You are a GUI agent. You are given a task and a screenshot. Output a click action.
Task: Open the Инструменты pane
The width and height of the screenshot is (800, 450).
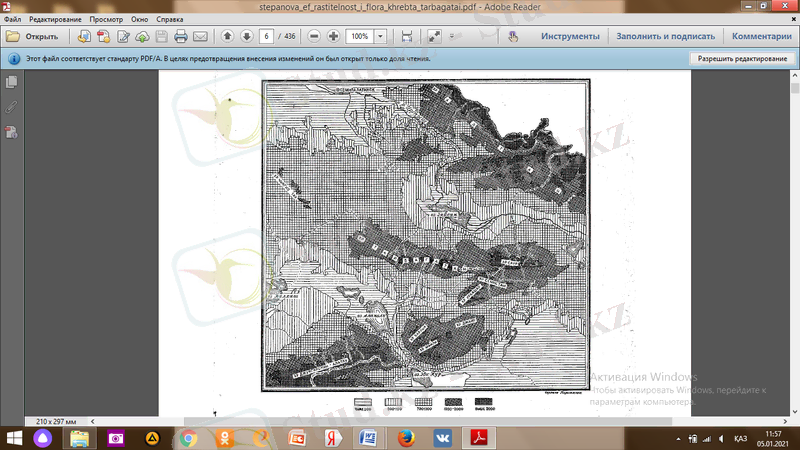pyautogui.click(x=570, y=37)
